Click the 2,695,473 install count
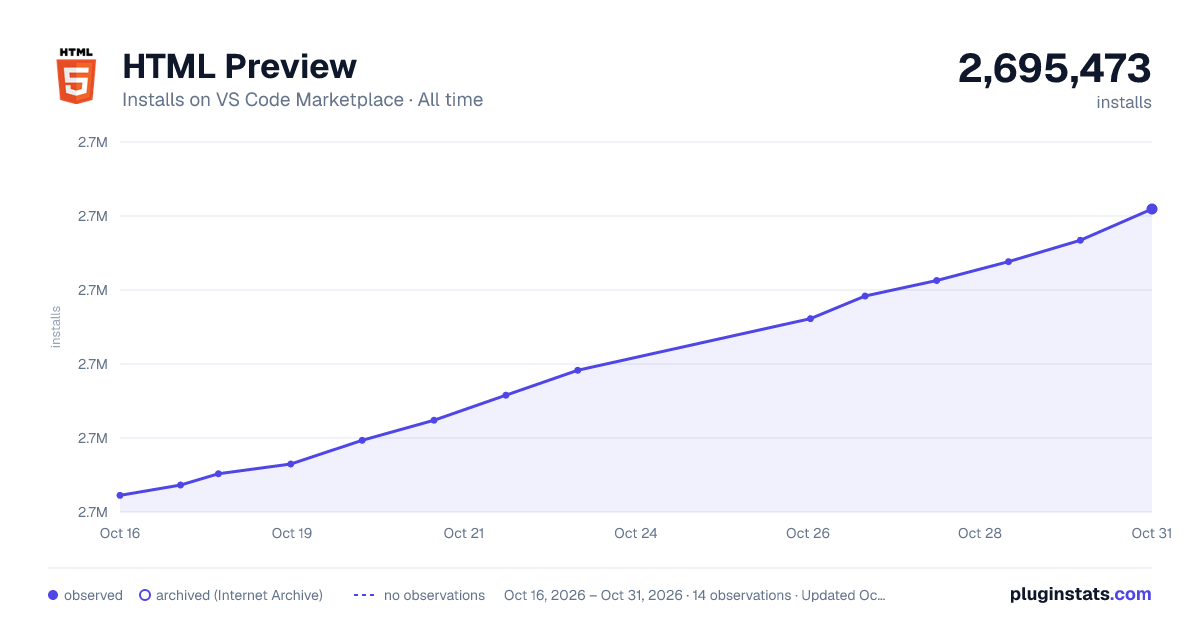 [1055, 68]
